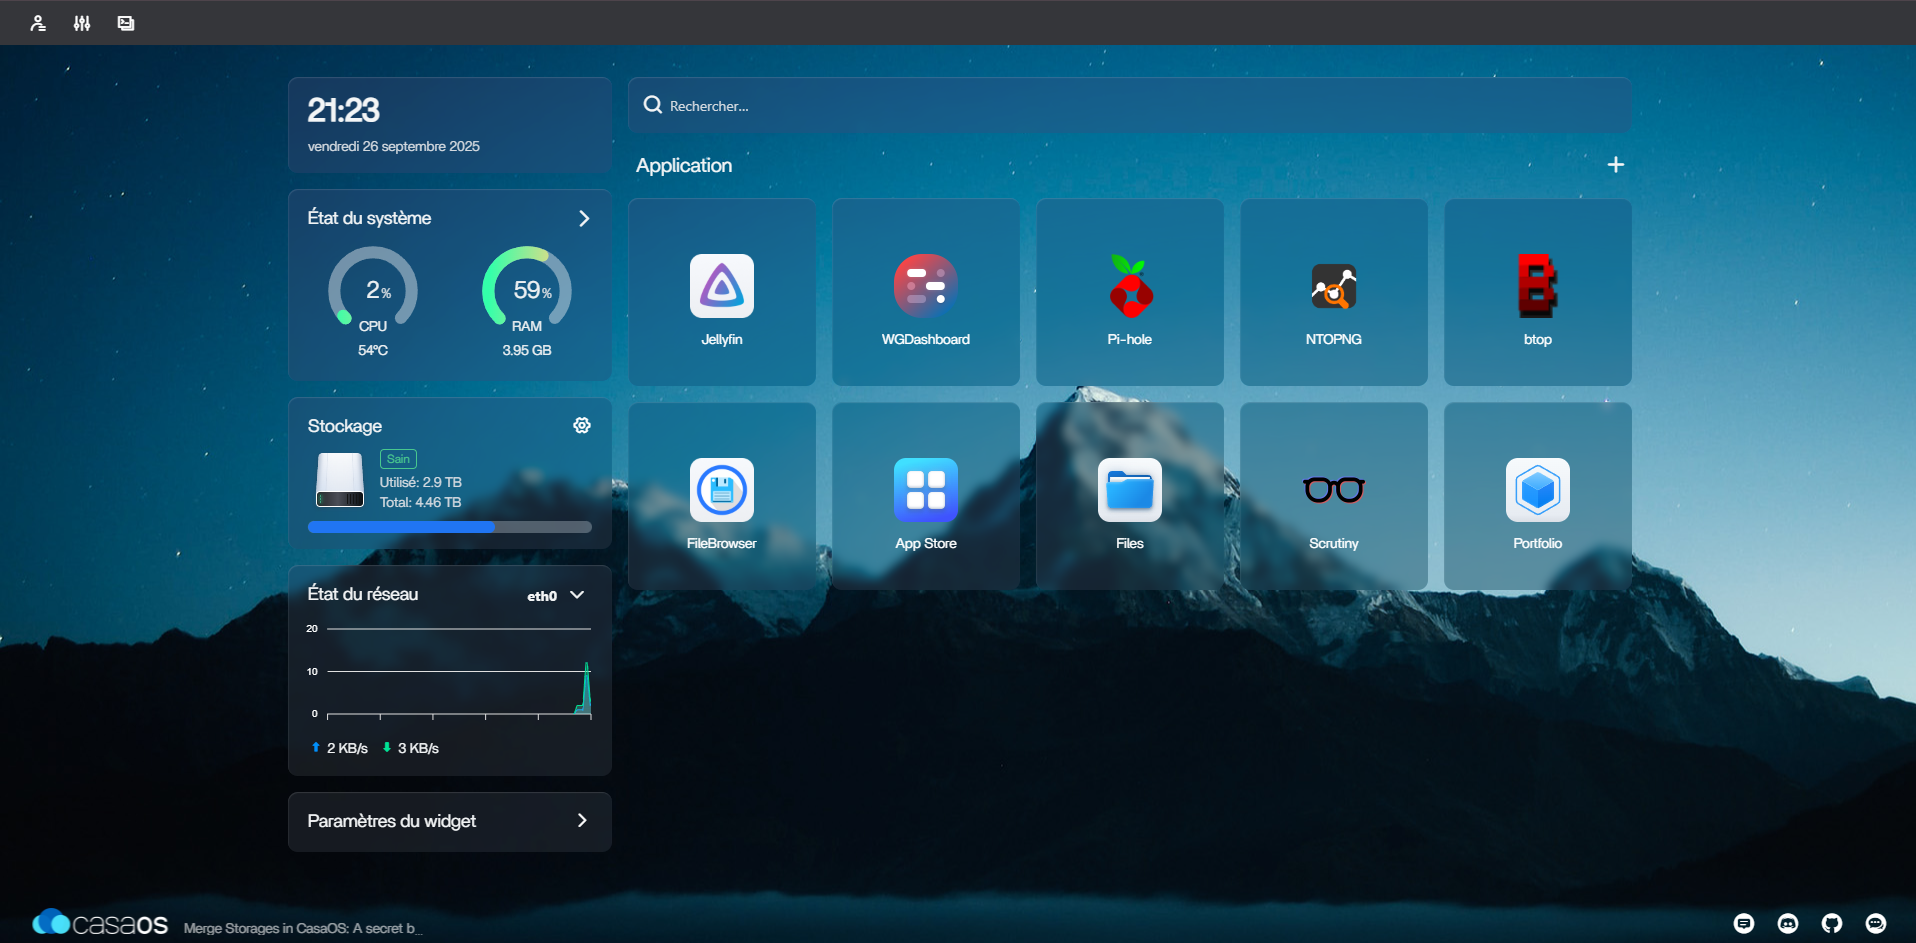
Task: Open the btop app
Action: click(1537, 287)
